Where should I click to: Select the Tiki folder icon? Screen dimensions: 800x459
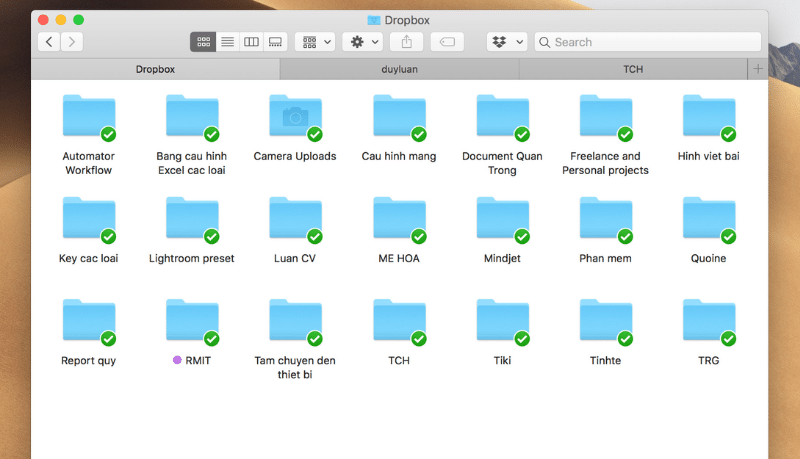503,321
